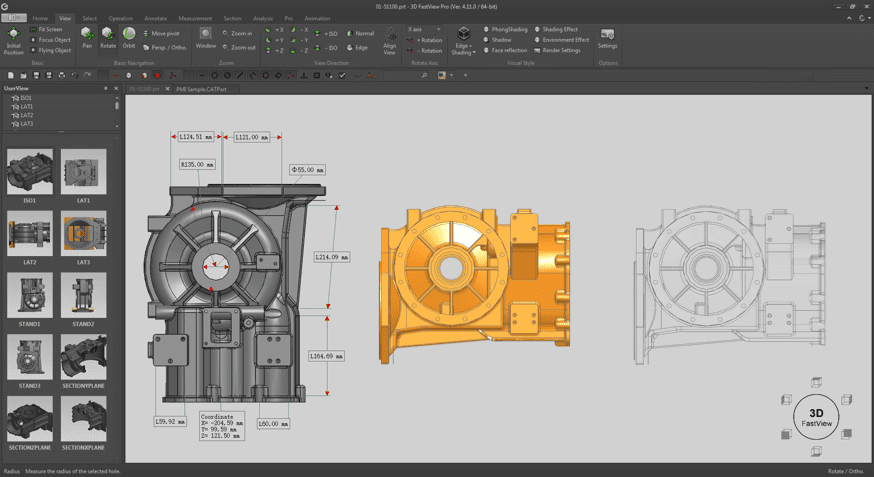Image resolution: width=874 pixels, height=477 pixels.
Task: Toggle the PhongShading option
Action: (x=507, y=29)
